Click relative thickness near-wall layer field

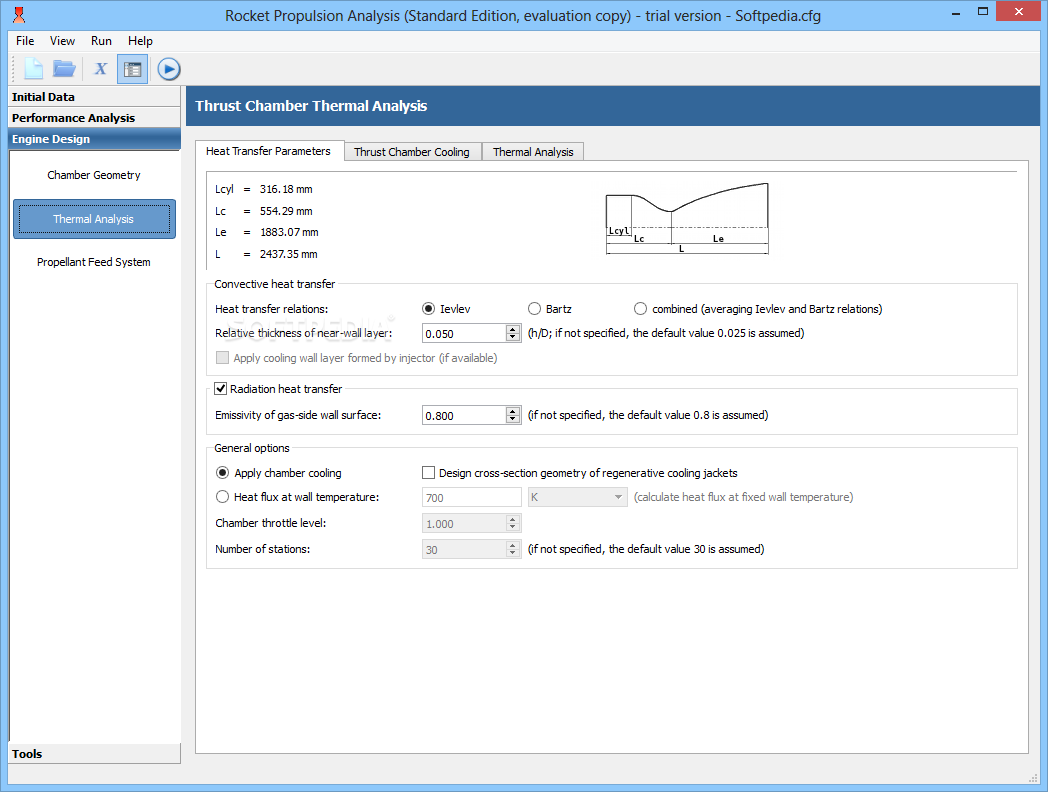464,333
